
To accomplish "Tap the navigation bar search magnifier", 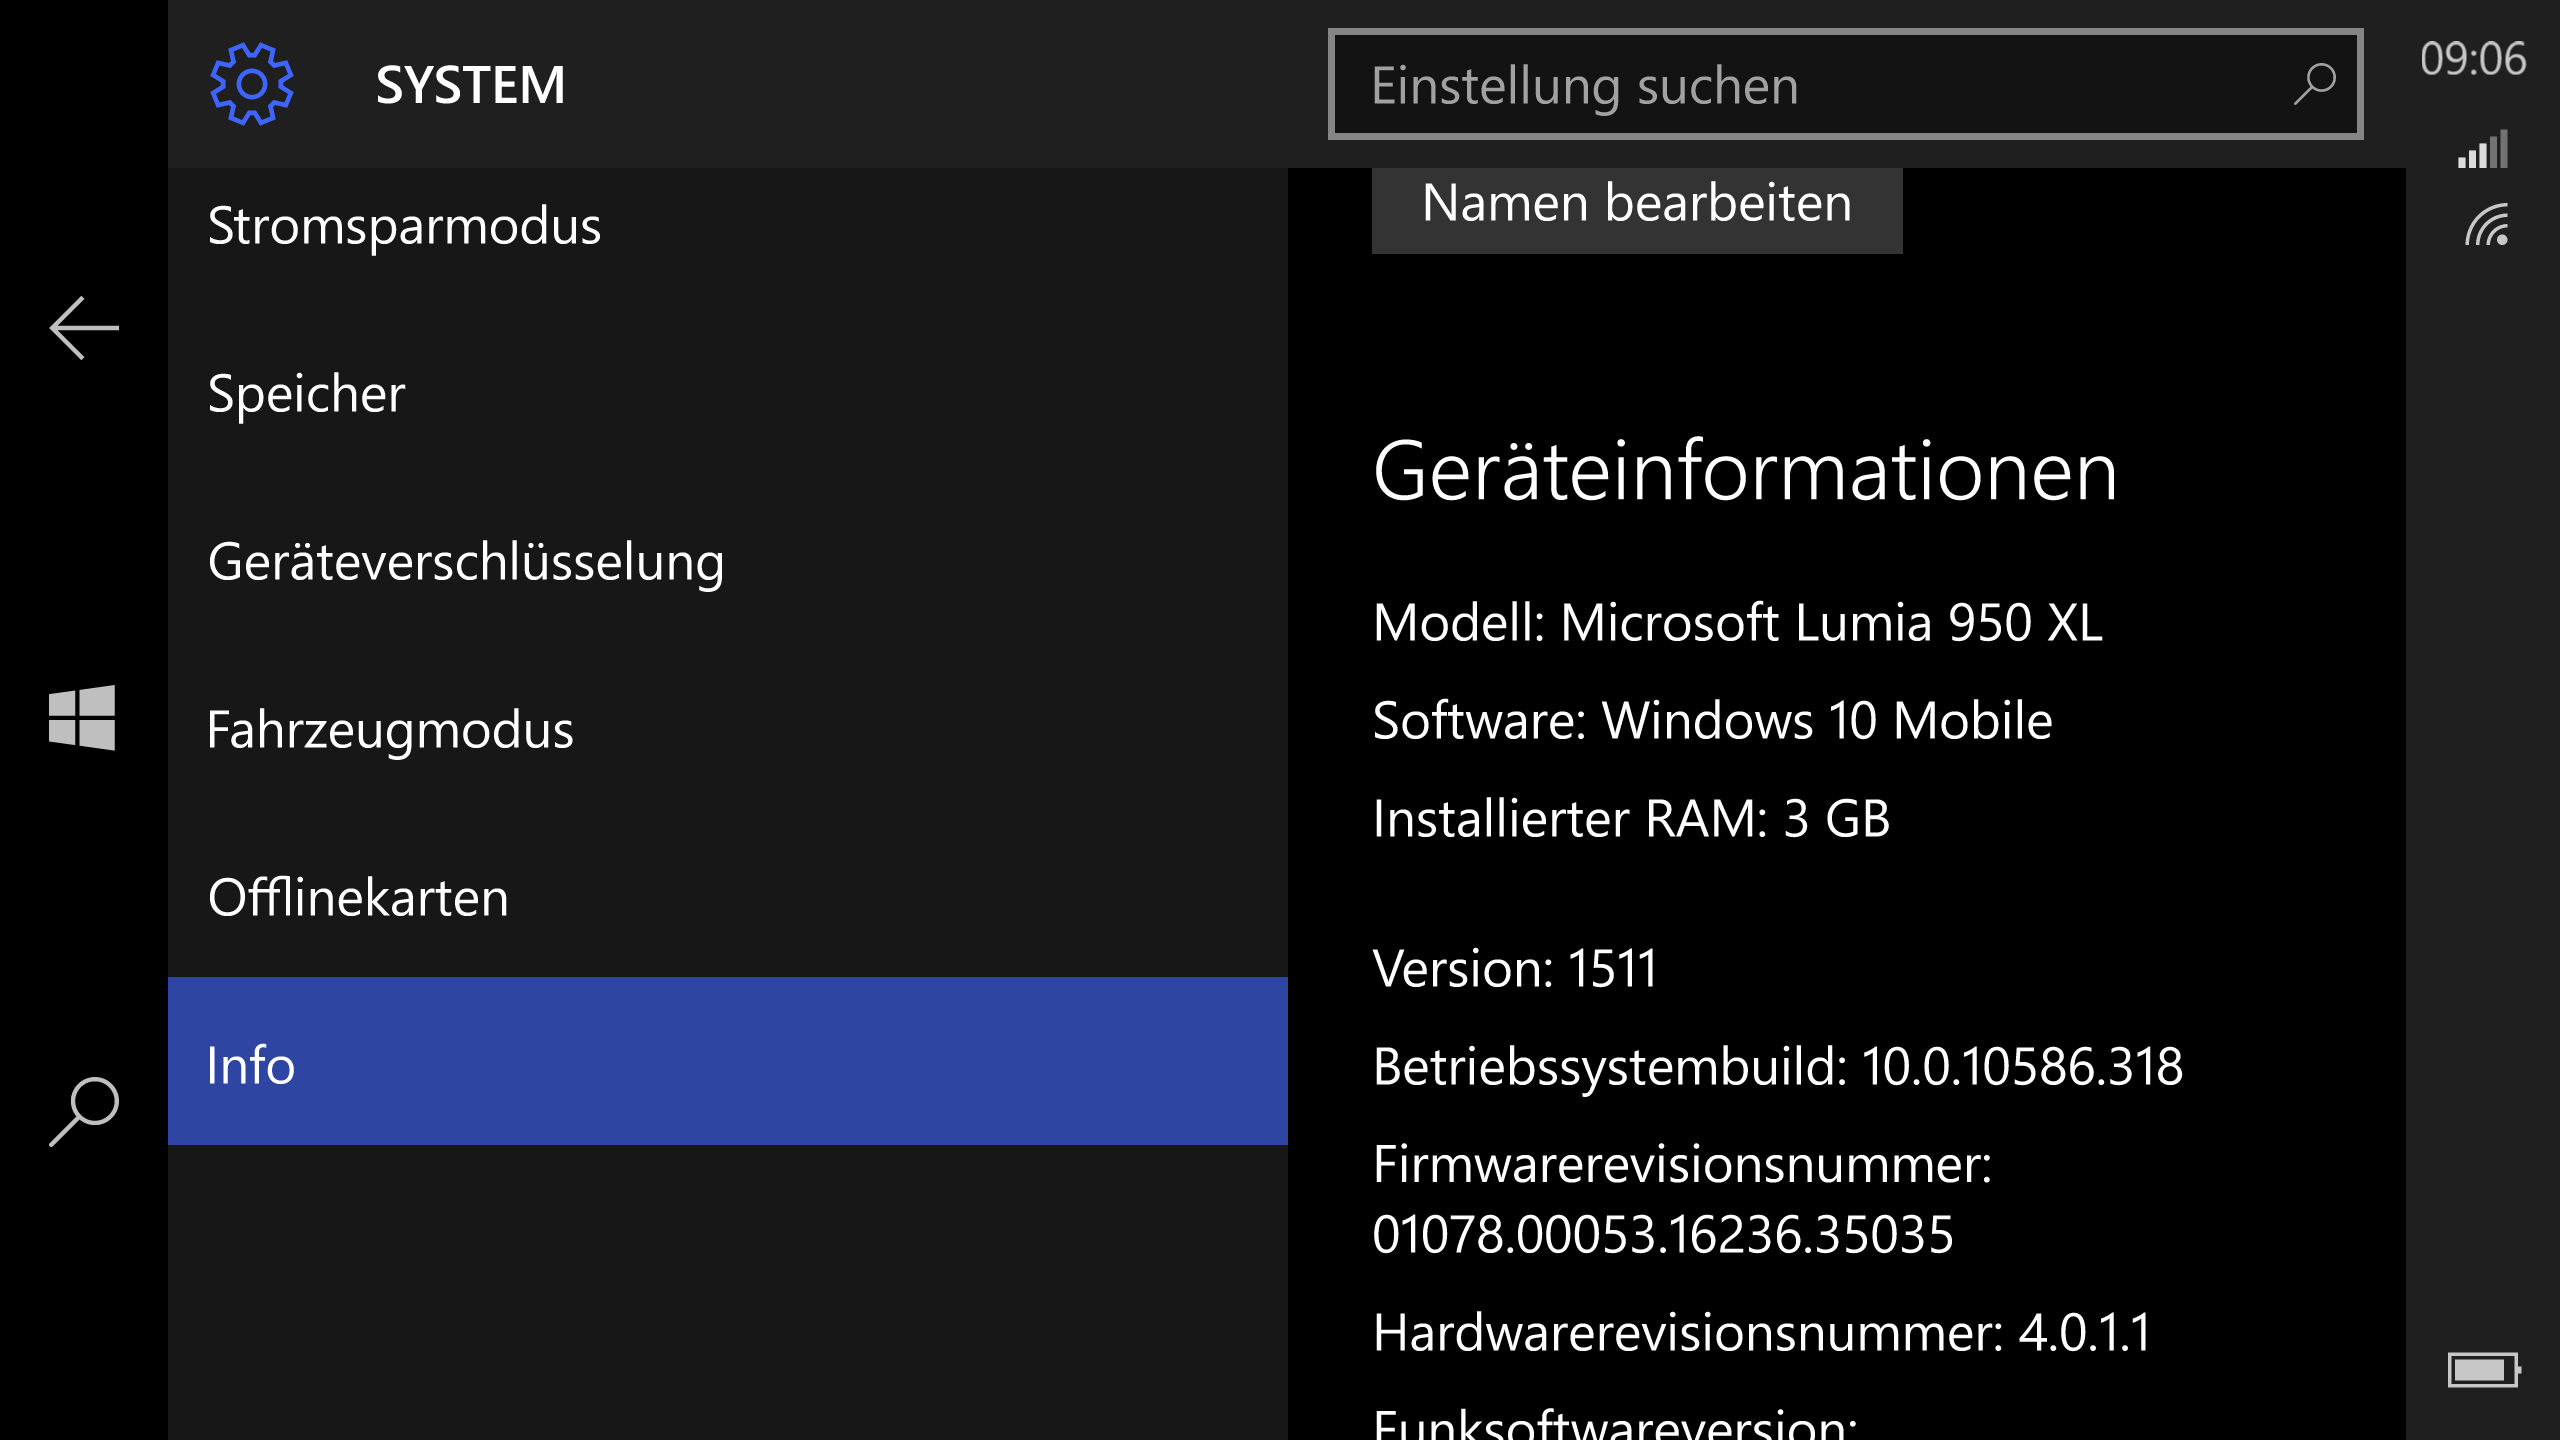I will pyautogui.click(x=84, y=1111).
